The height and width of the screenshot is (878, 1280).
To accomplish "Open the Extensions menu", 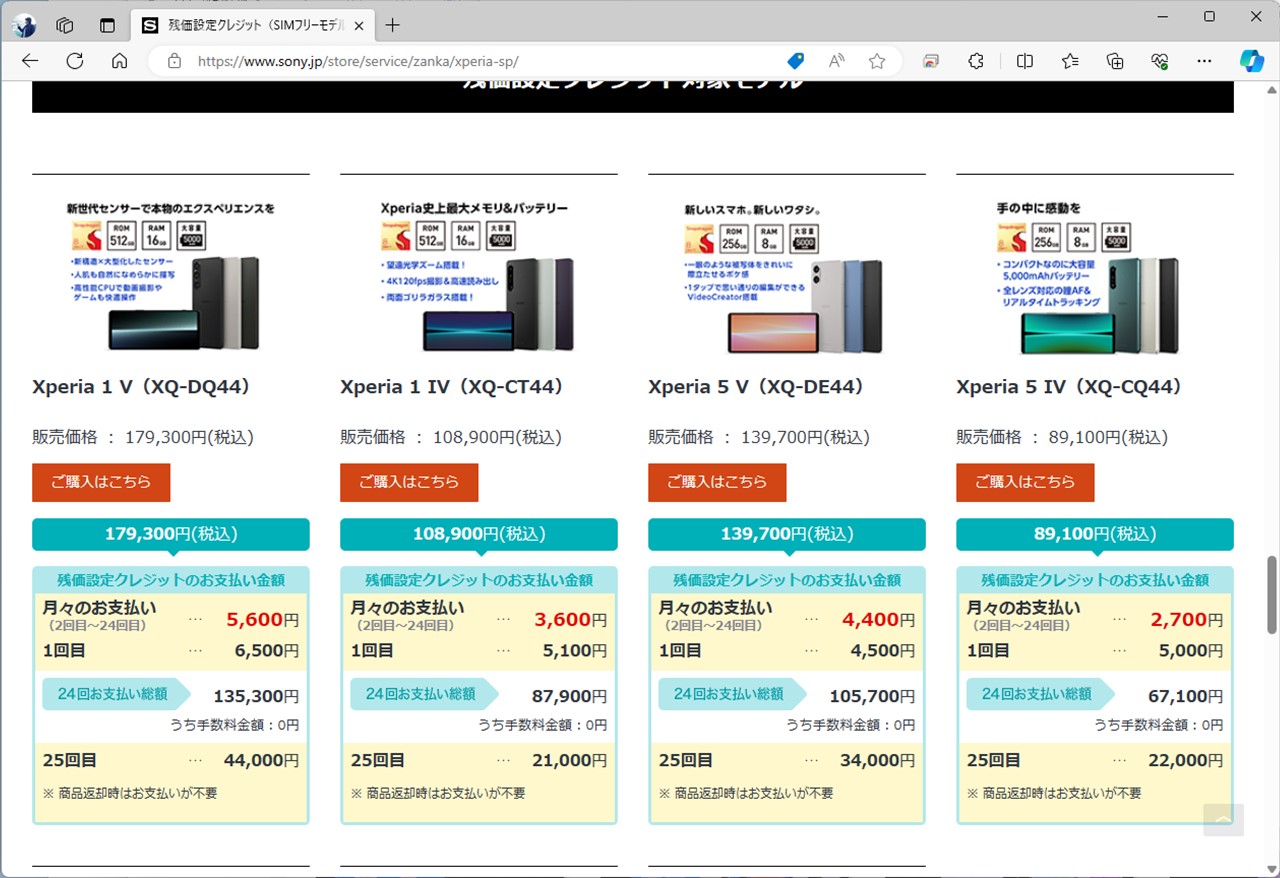I will click(975, 61).
